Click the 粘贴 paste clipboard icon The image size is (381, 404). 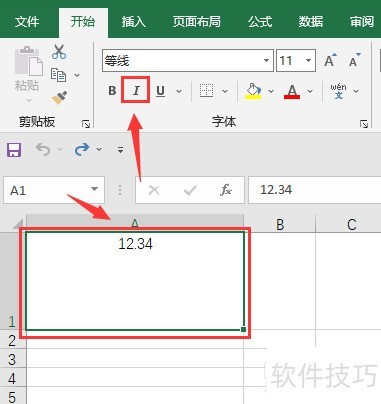pos(29,61)
